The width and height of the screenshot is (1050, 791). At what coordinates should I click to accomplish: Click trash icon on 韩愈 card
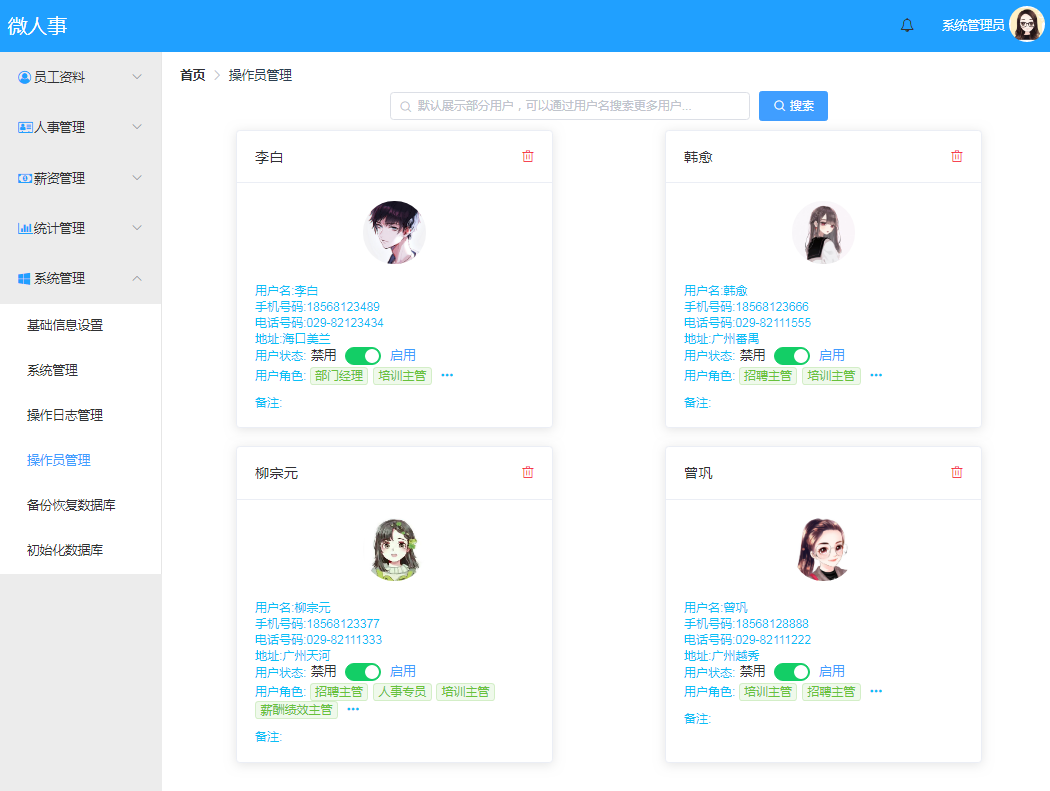coord(956,156)
